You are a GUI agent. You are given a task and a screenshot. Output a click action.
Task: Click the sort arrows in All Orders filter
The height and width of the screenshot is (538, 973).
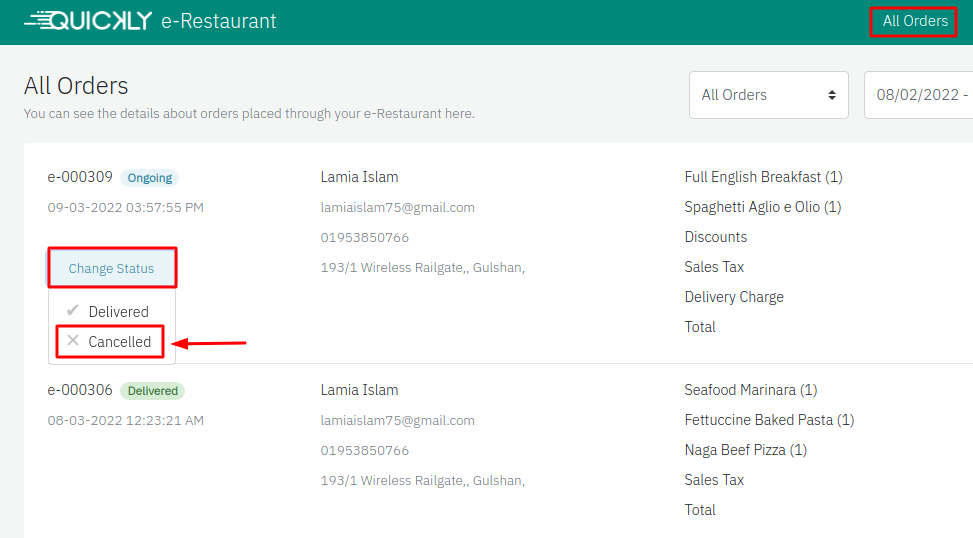pyautogui.click(x=831, y=95)
